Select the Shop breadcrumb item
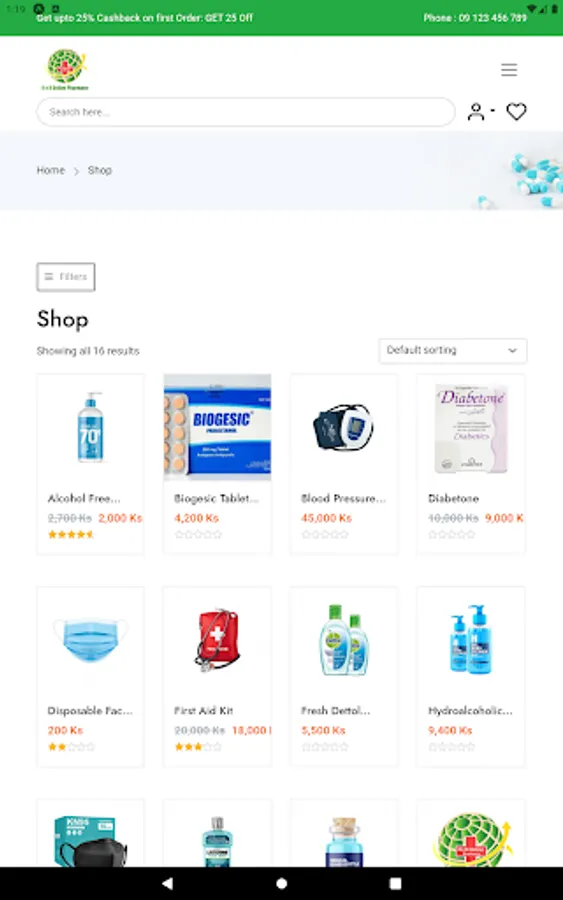The width and height of the screenshot is (563, 900). [100, 170]
